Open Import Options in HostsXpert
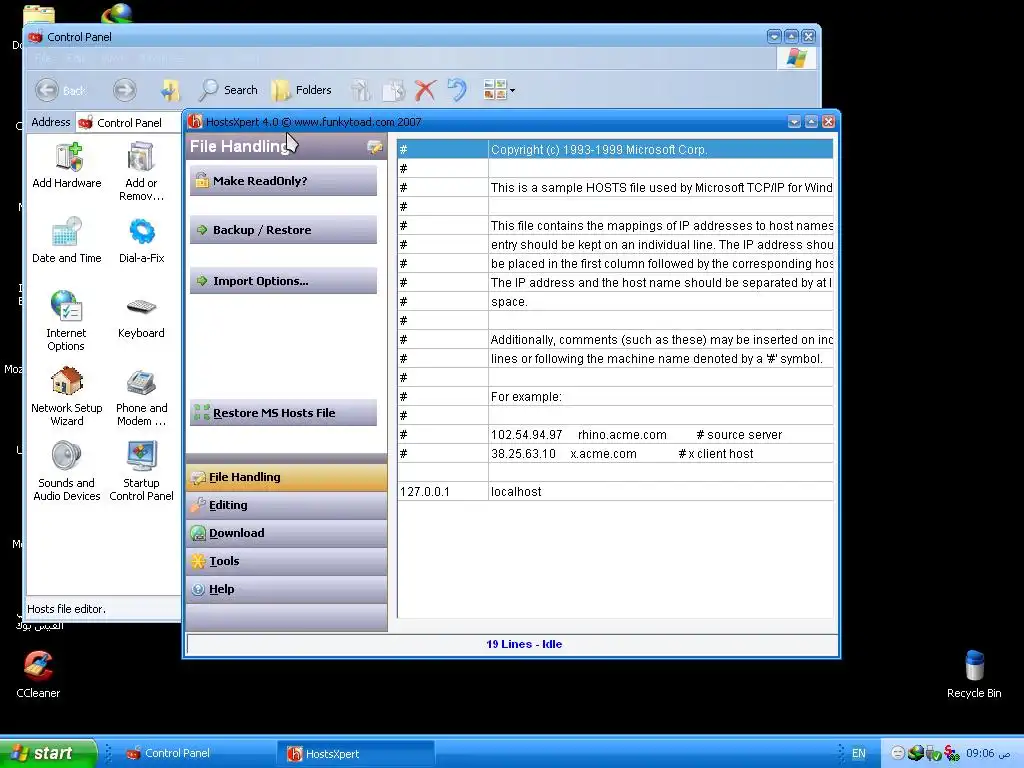1024x768 pixels. [x=283, y=281]
